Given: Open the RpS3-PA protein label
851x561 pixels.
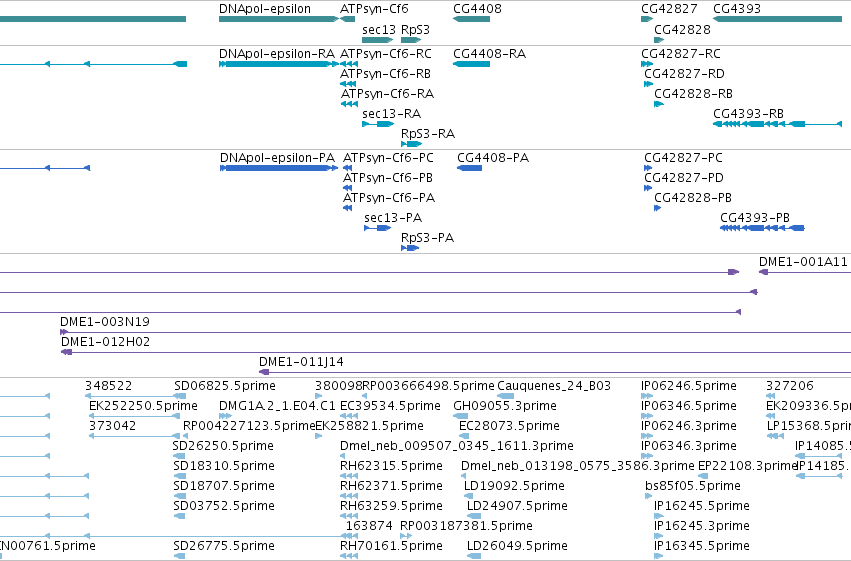Looking at the screenshot, I should click(x=427, y=238).
